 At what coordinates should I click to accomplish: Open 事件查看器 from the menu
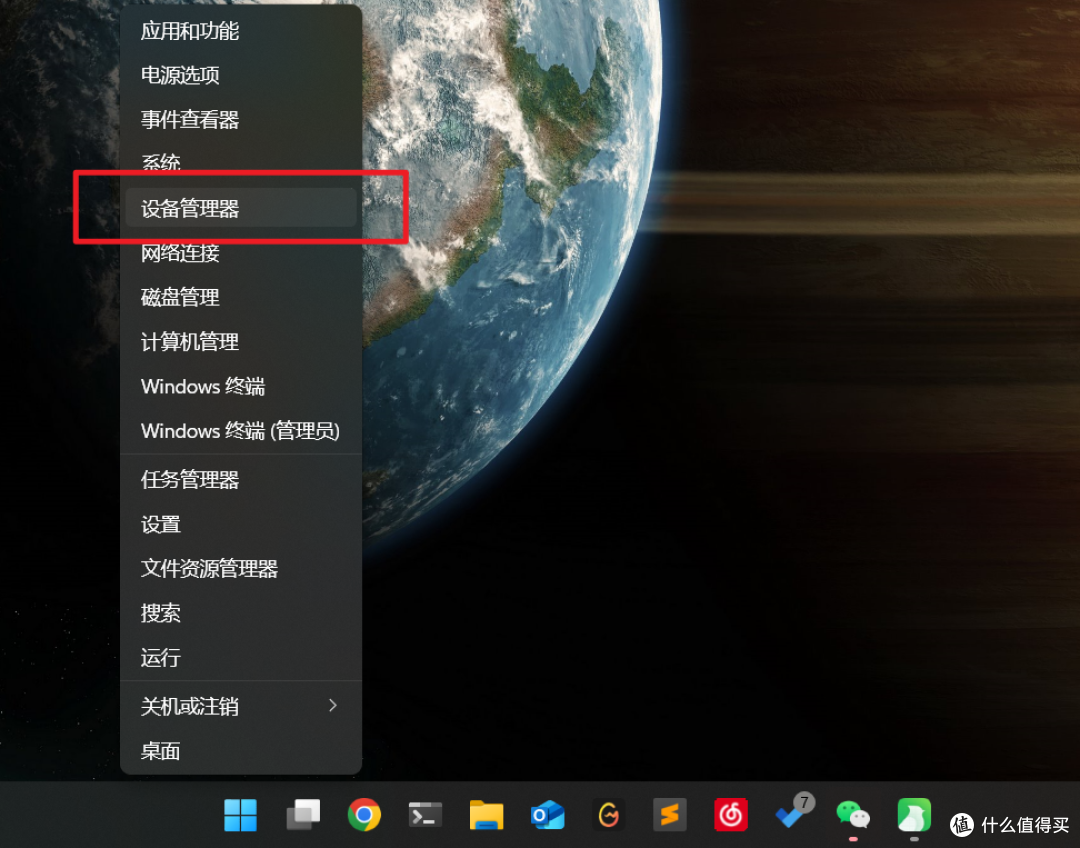(x=241, y=120)
